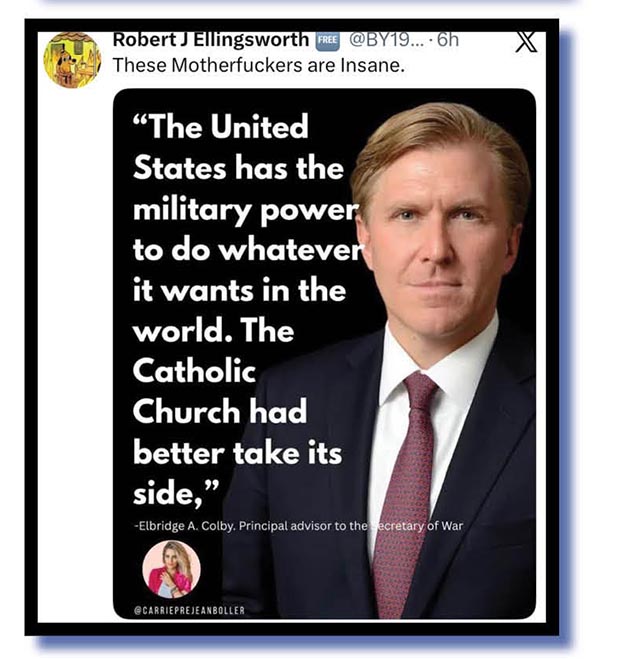Select the word 'Catholic' in the quote
The height and width of the screenshot is (659, 624).
(x=194, y=371)
